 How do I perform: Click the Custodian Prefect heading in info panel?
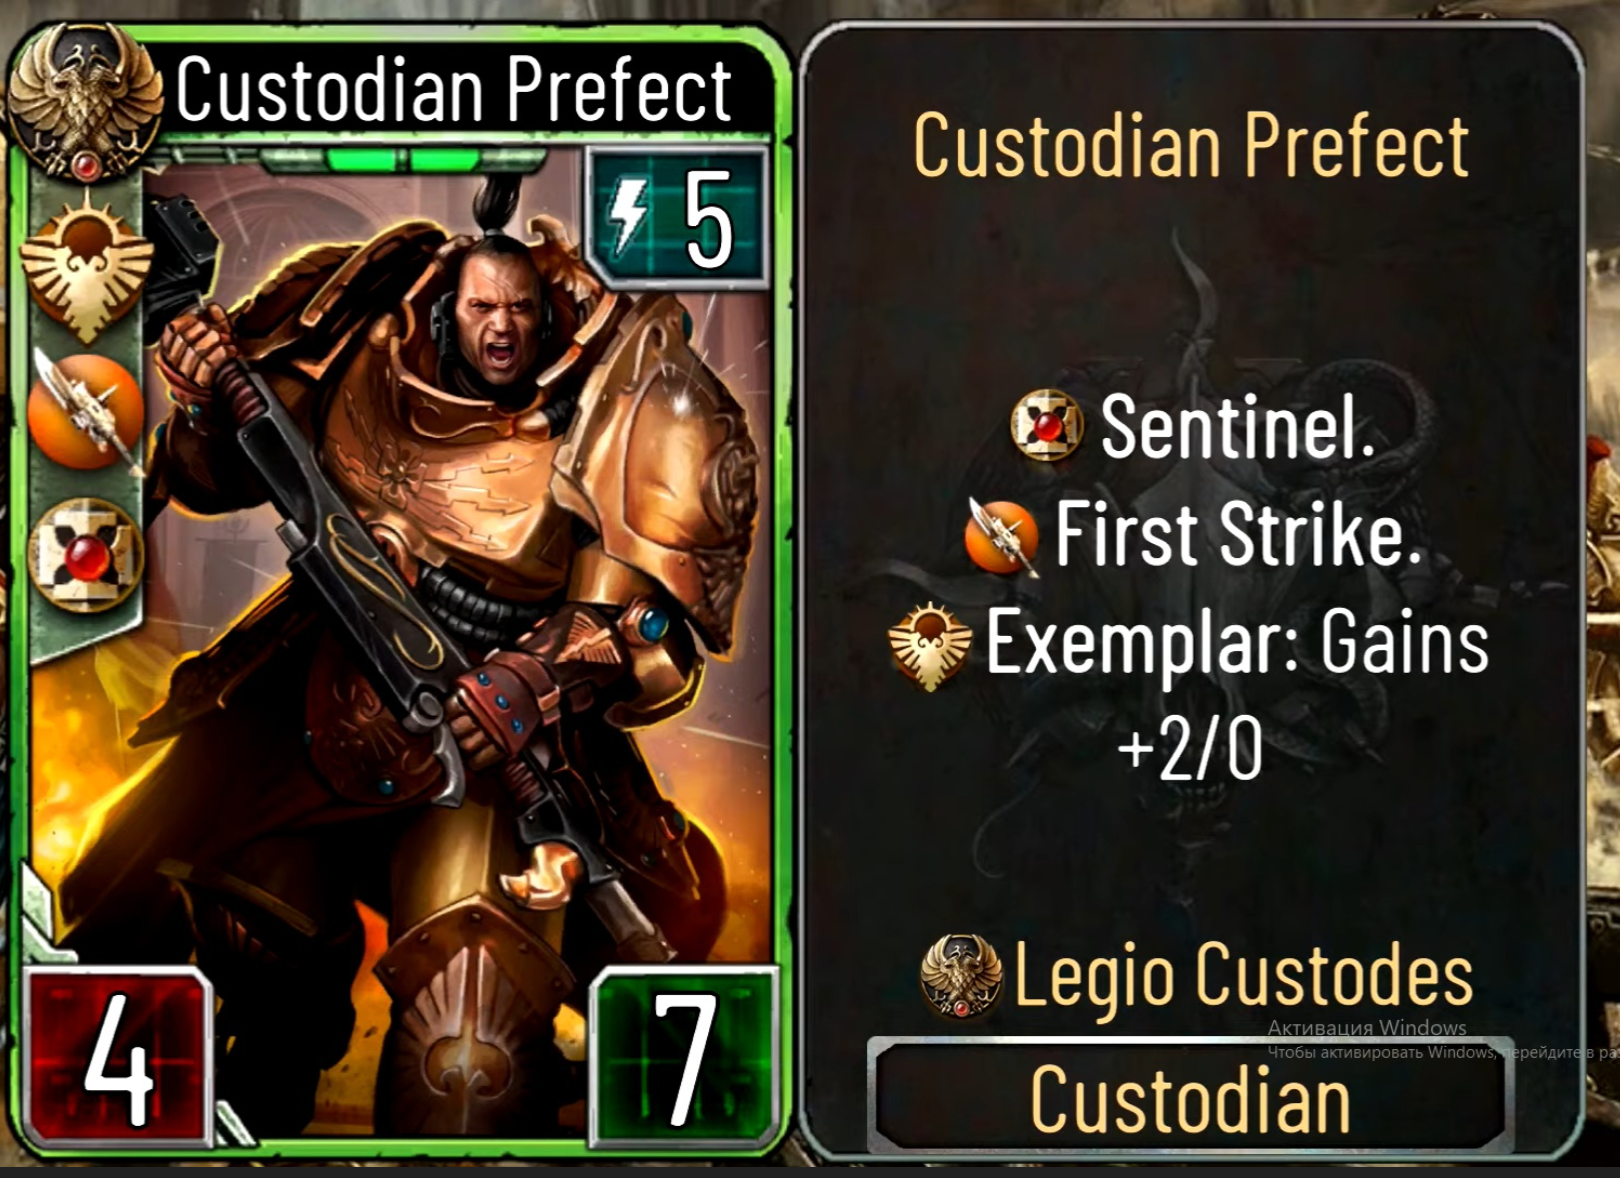click(x=1190, y=146)
